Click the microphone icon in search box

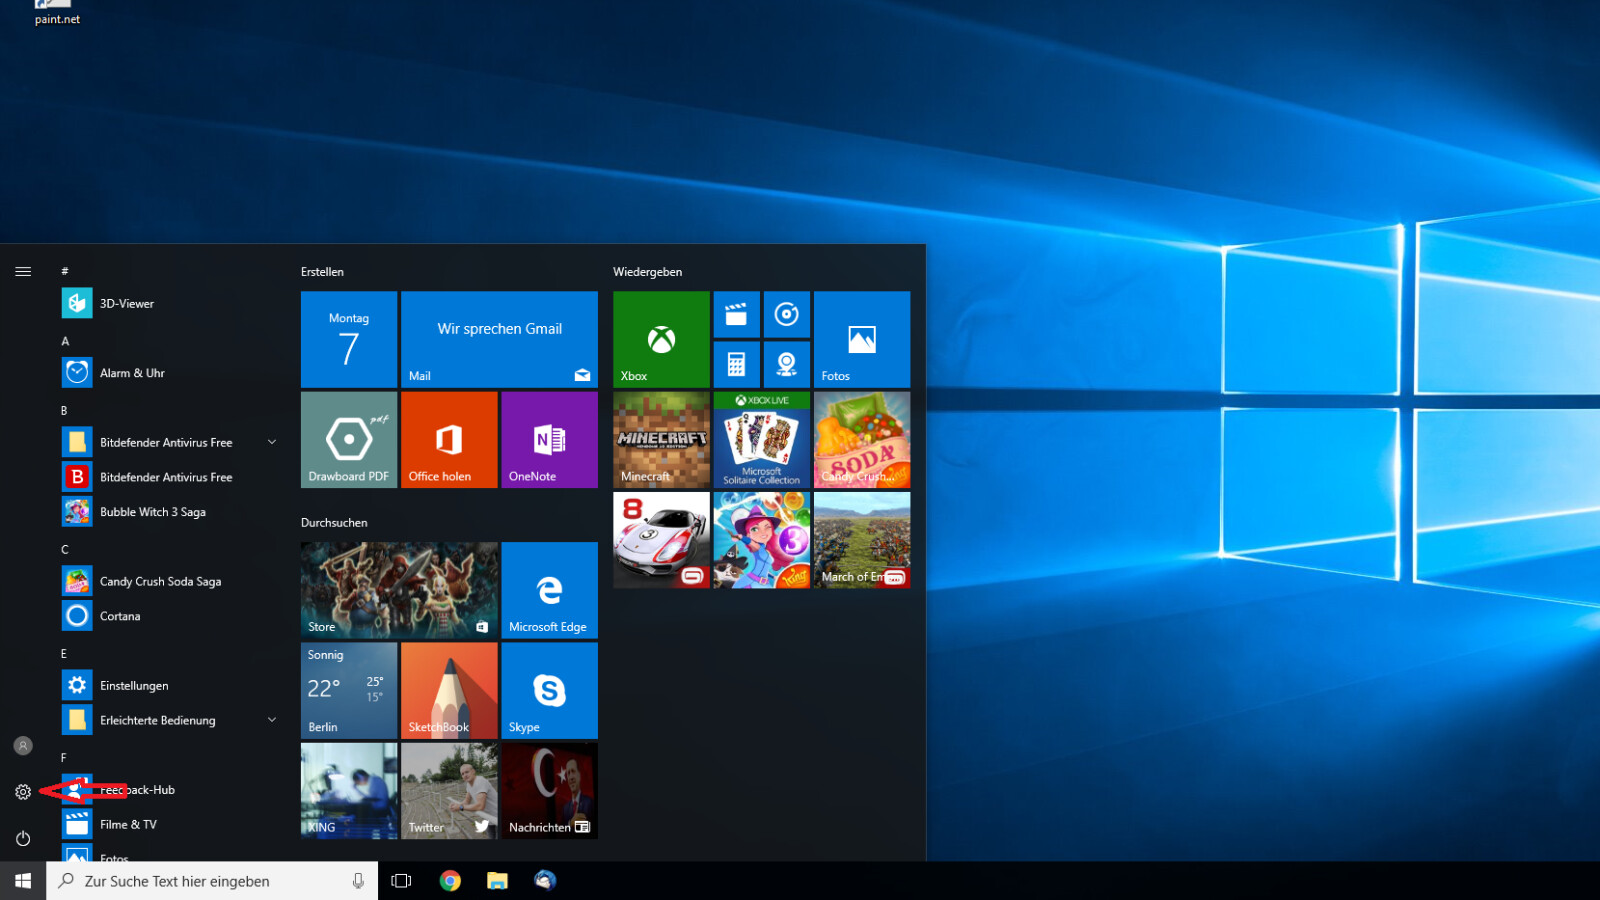point(358,881)
